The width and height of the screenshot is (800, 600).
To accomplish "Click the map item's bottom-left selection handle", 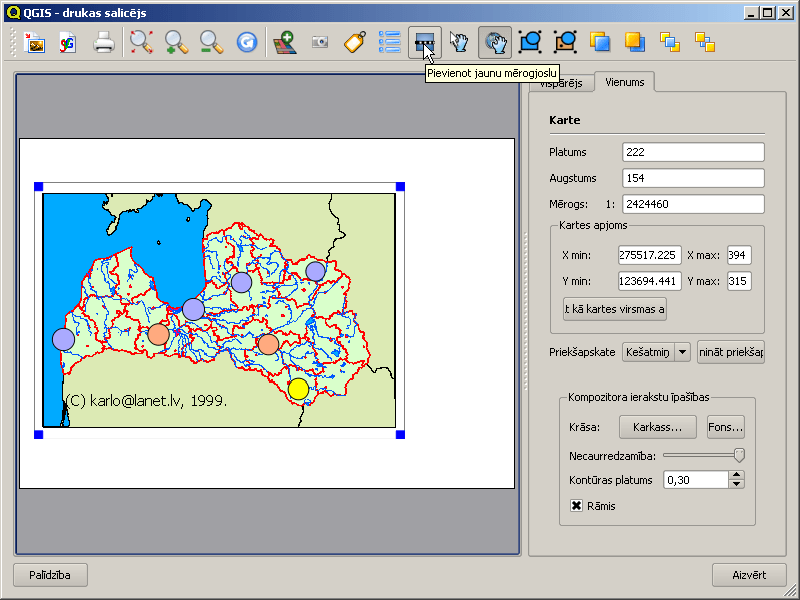I will coord(38,435).
